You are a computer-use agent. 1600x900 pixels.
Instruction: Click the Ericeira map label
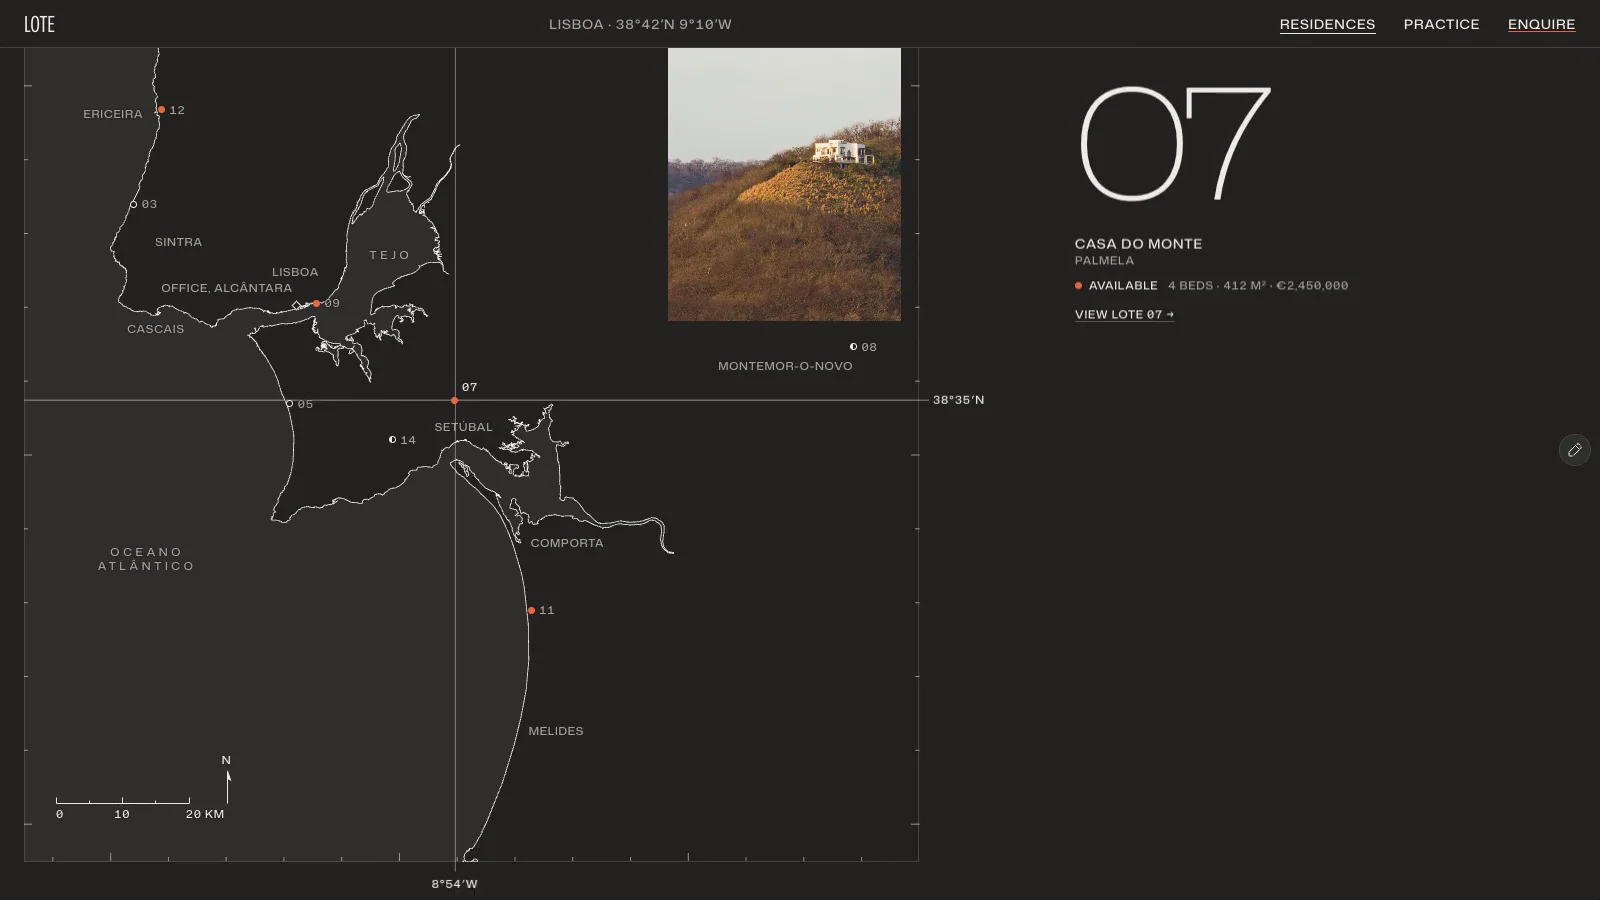(x=113, y=114)
